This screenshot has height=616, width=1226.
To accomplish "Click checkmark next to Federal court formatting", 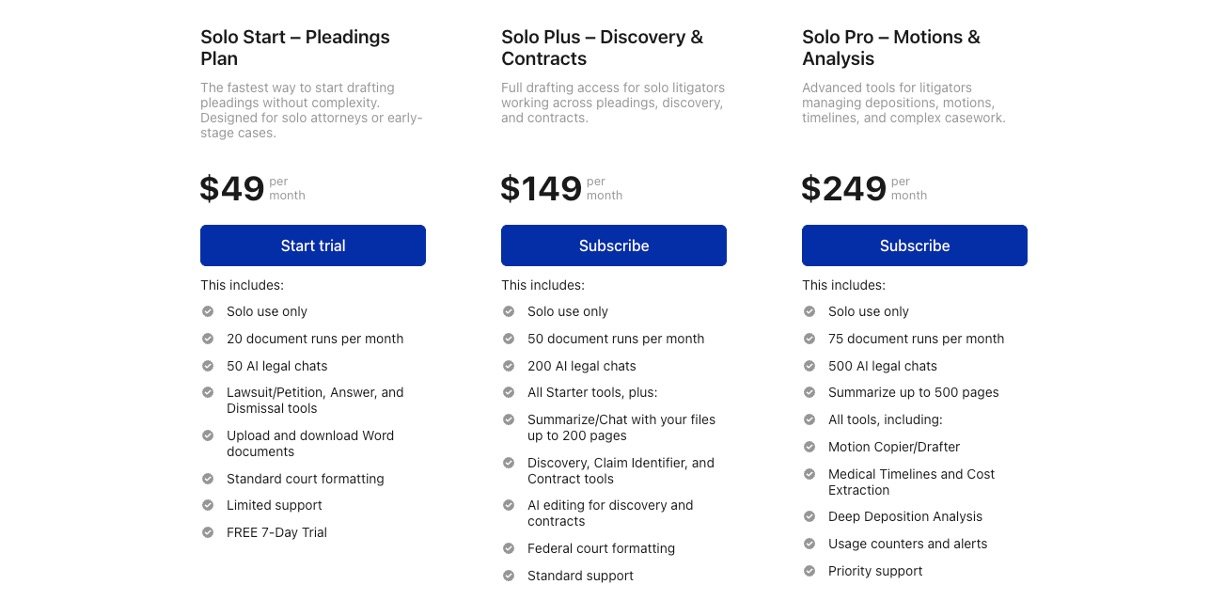I will click(508, 548).
